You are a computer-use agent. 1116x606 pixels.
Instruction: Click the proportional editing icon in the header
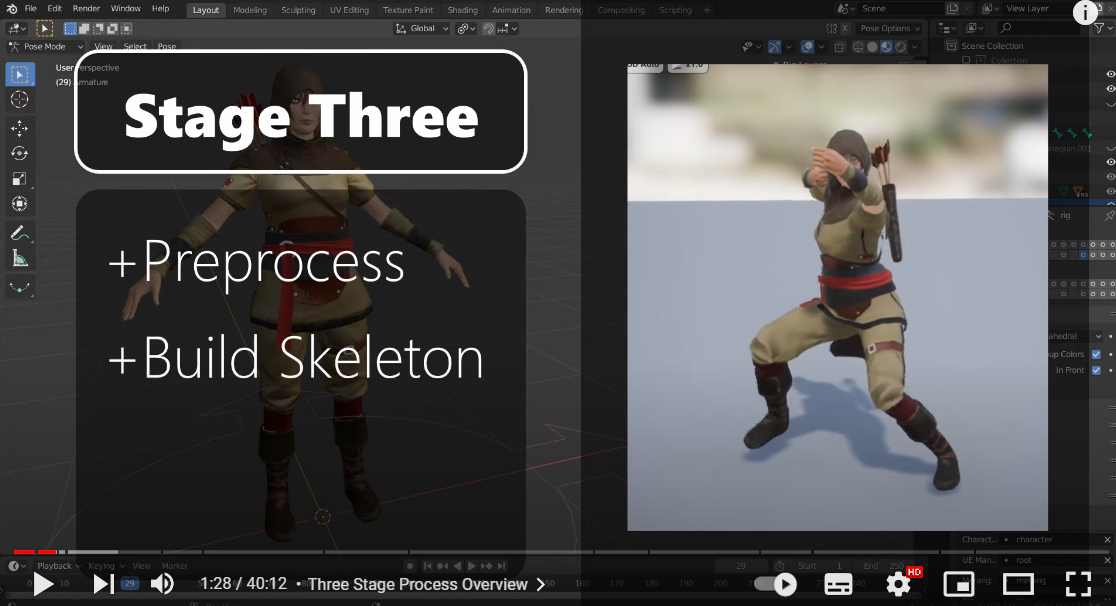(463, 28)
